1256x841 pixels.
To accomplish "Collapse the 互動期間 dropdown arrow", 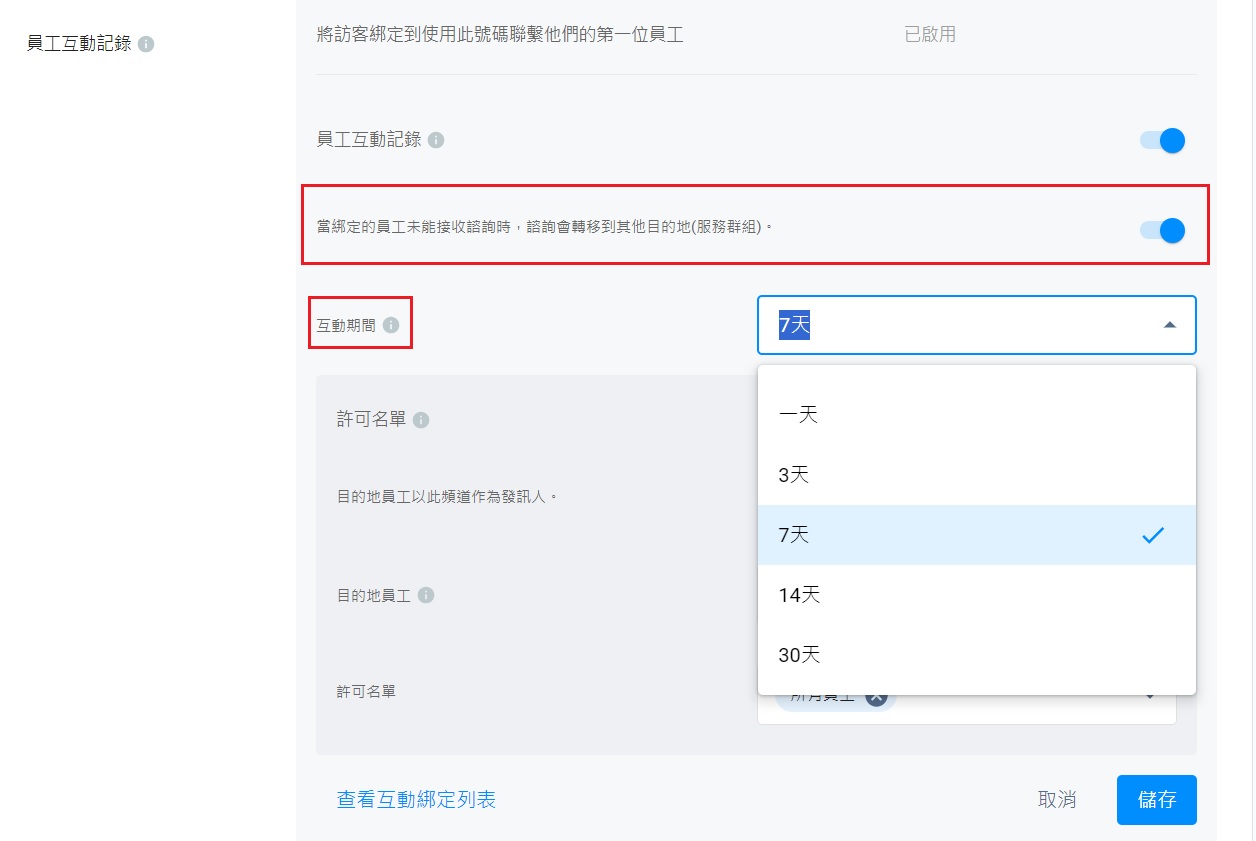I will (x=1169, y=325).
